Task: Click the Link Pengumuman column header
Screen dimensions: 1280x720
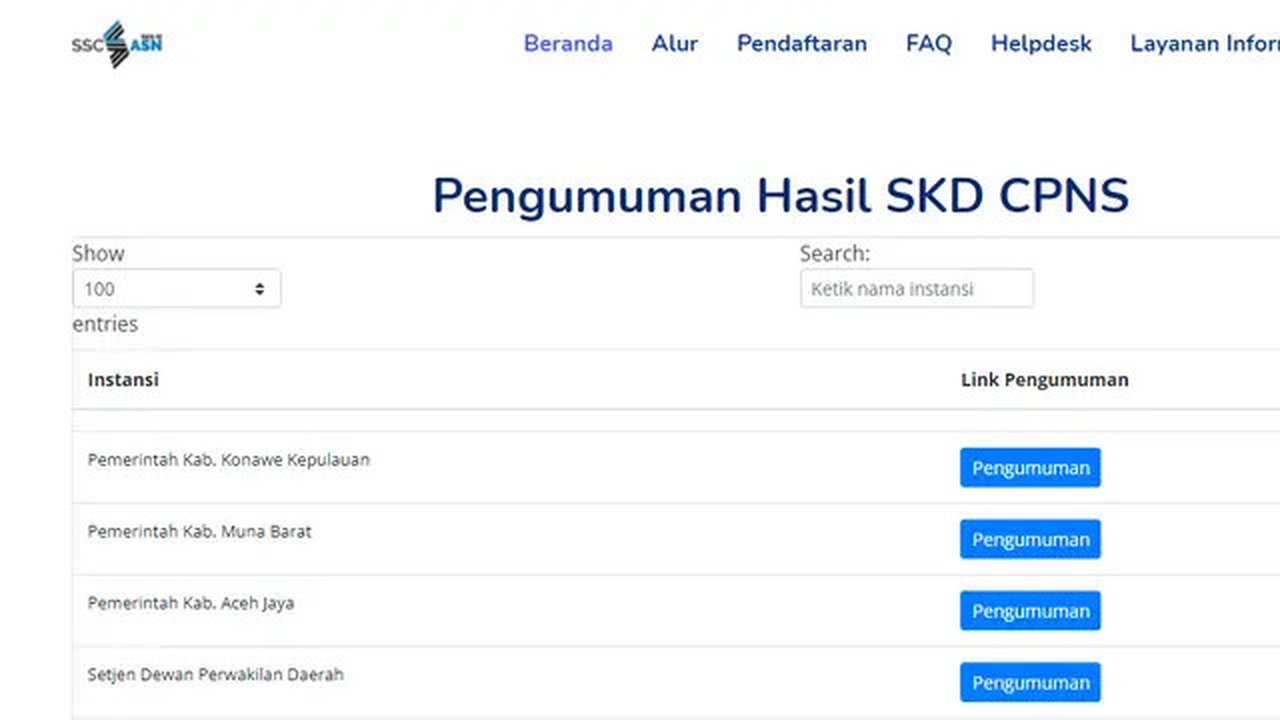Action: tap(1044, 380)
